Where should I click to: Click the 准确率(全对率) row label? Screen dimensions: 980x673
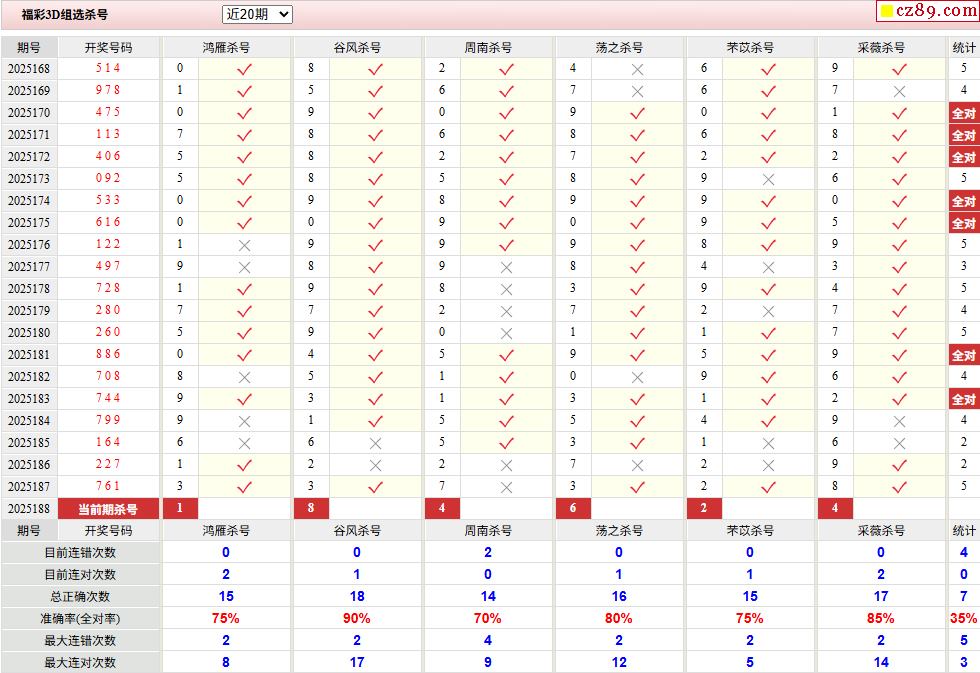point(80,619)
